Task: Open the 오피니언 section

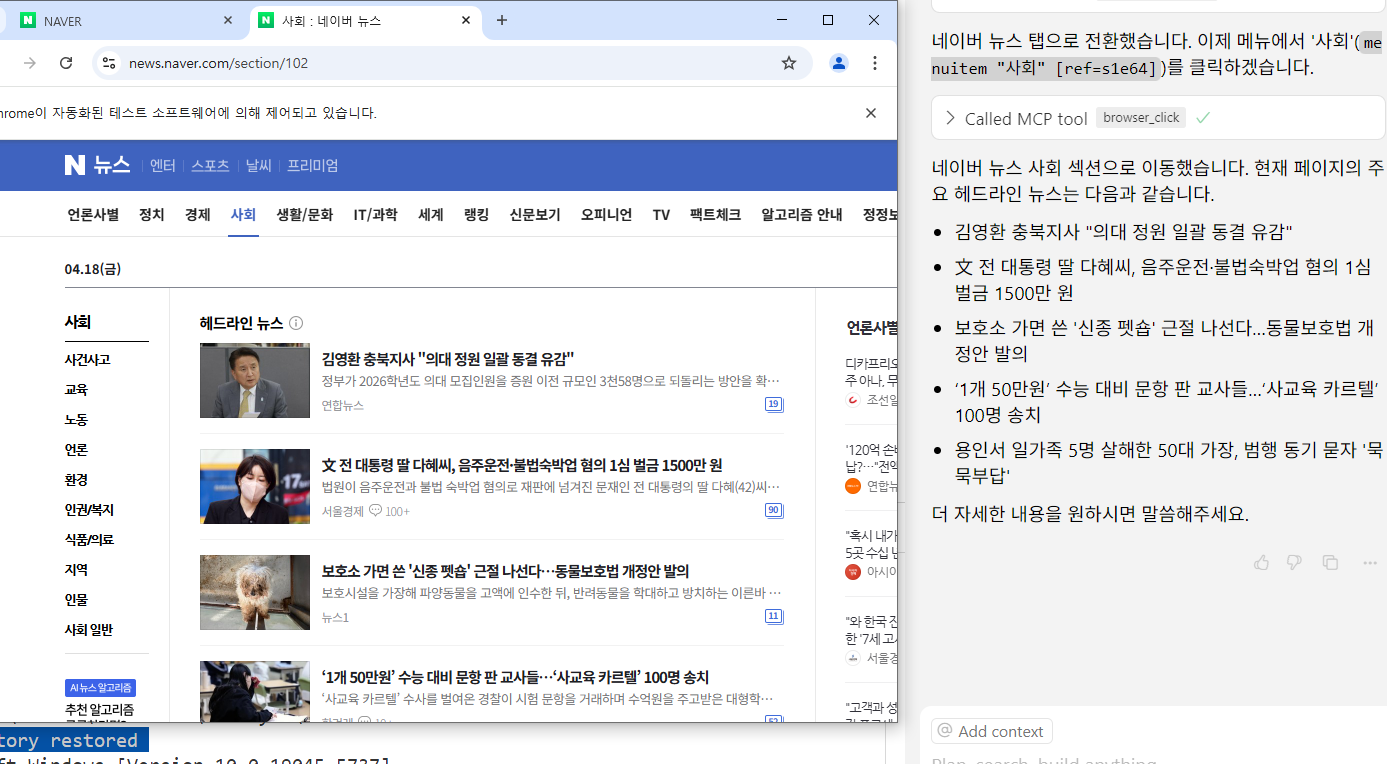Action: 606,214
